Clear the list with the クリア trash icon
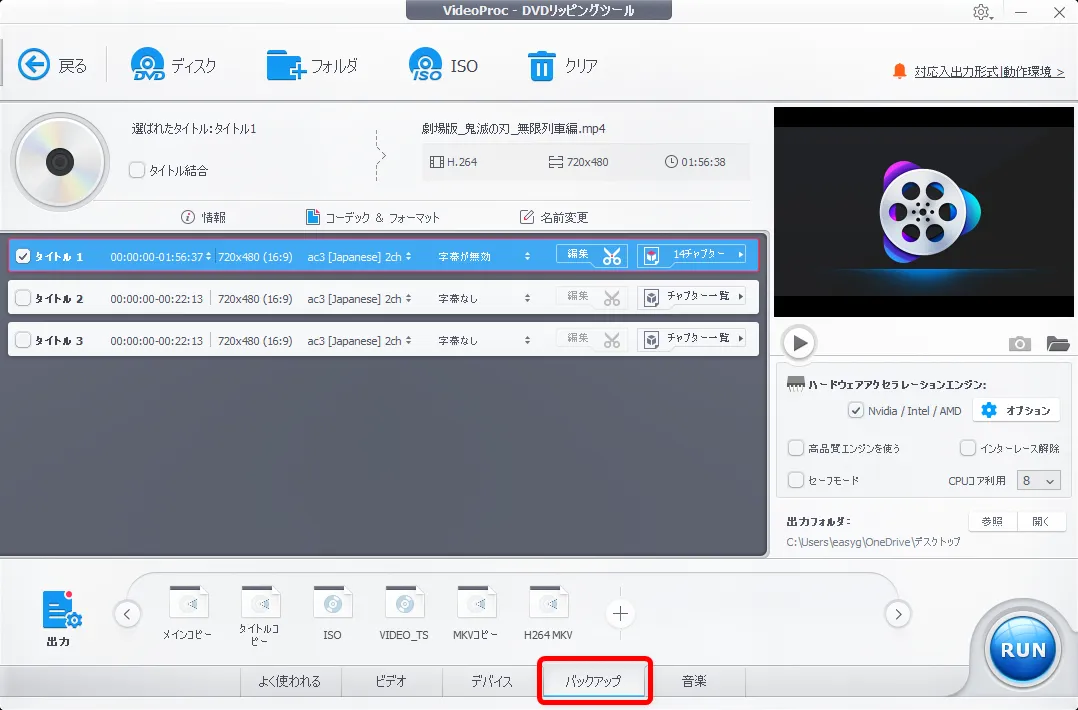Viewport: 1078px width, 710px height. [x=541, y=66]
